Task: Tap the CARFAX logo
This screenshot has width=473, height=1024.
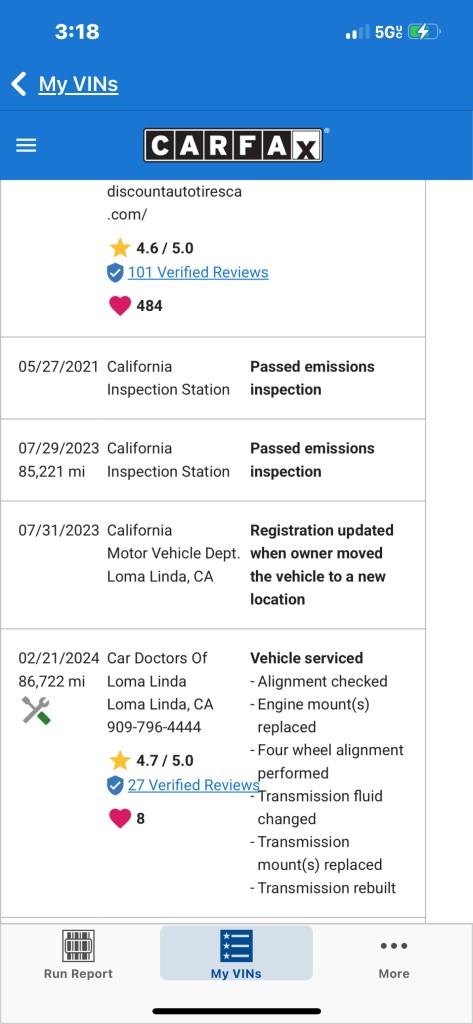Action: click(x=233, y=145)
